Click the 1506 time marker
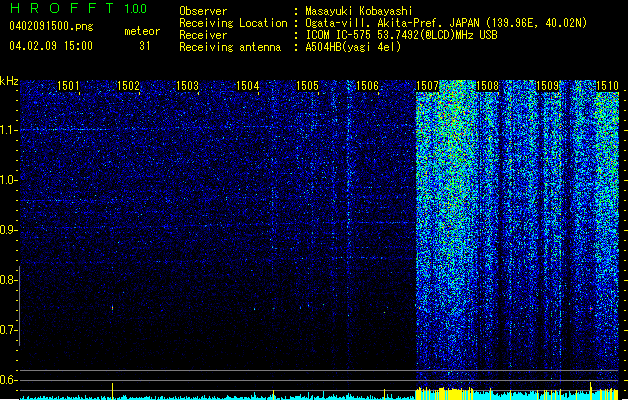 coord(367,85)
